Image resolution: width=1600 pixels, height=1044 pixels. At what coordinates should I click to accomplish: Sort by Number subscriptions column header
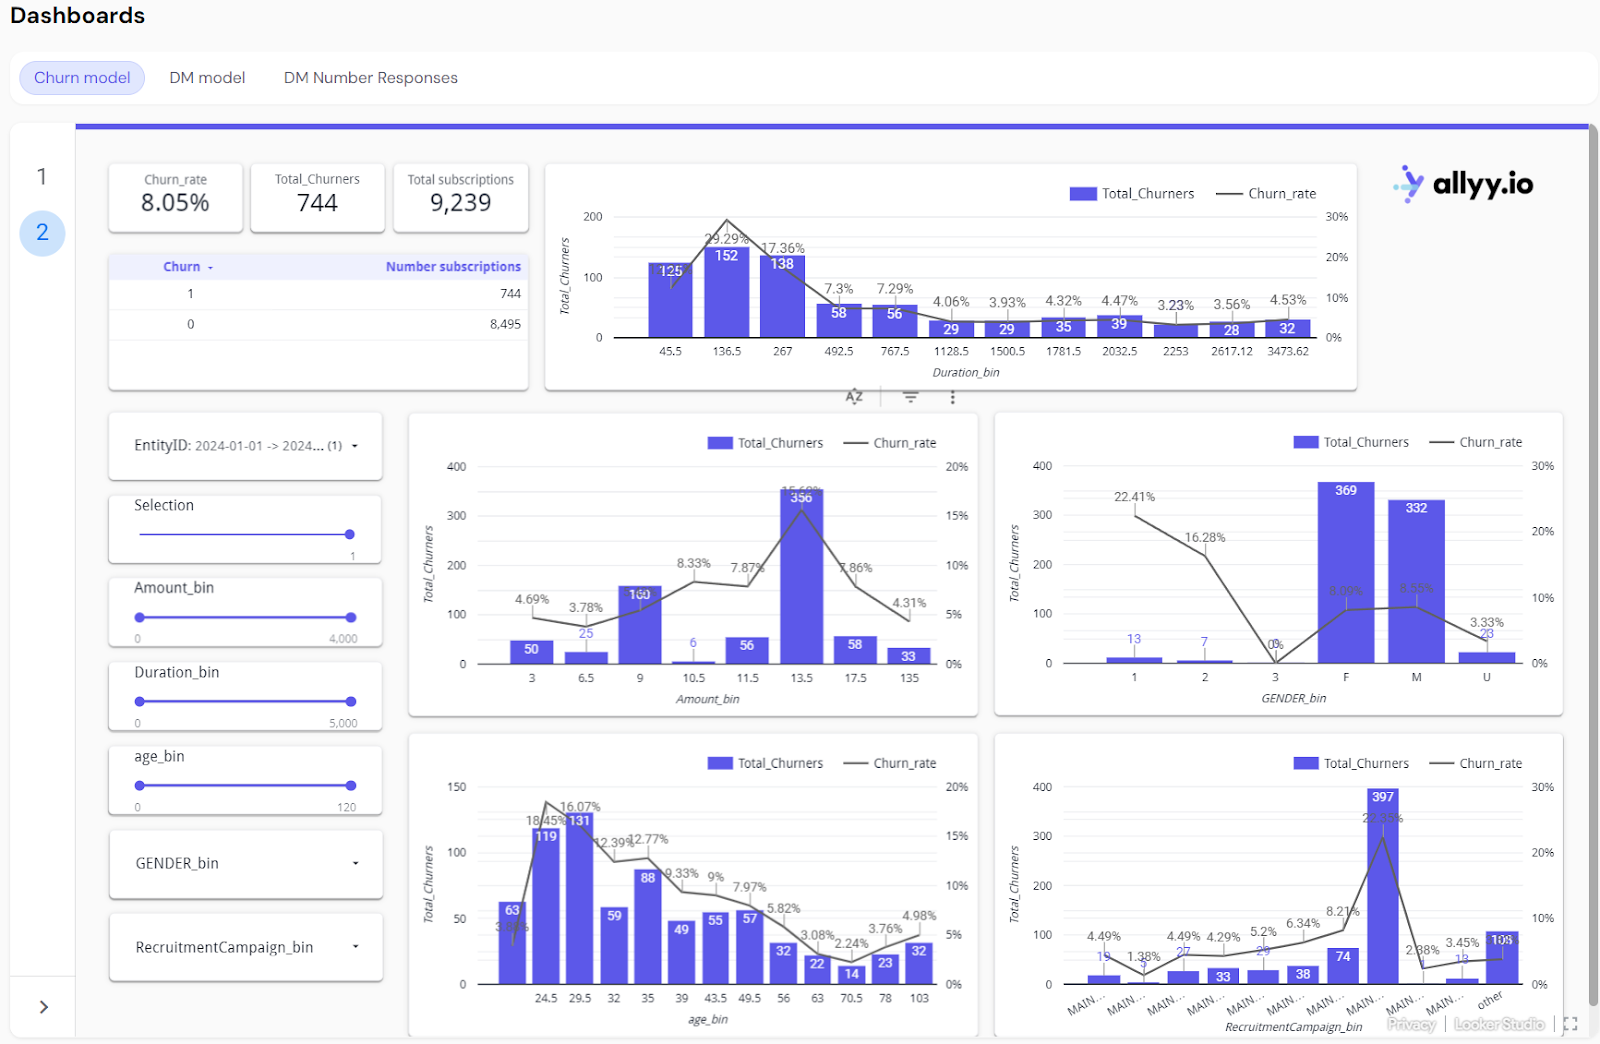coord(453,267)
